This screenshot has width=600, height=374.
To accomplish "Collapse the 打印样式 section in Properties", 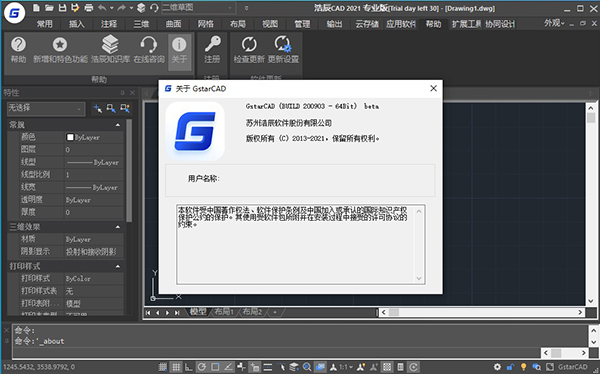I will click(117, 266).
